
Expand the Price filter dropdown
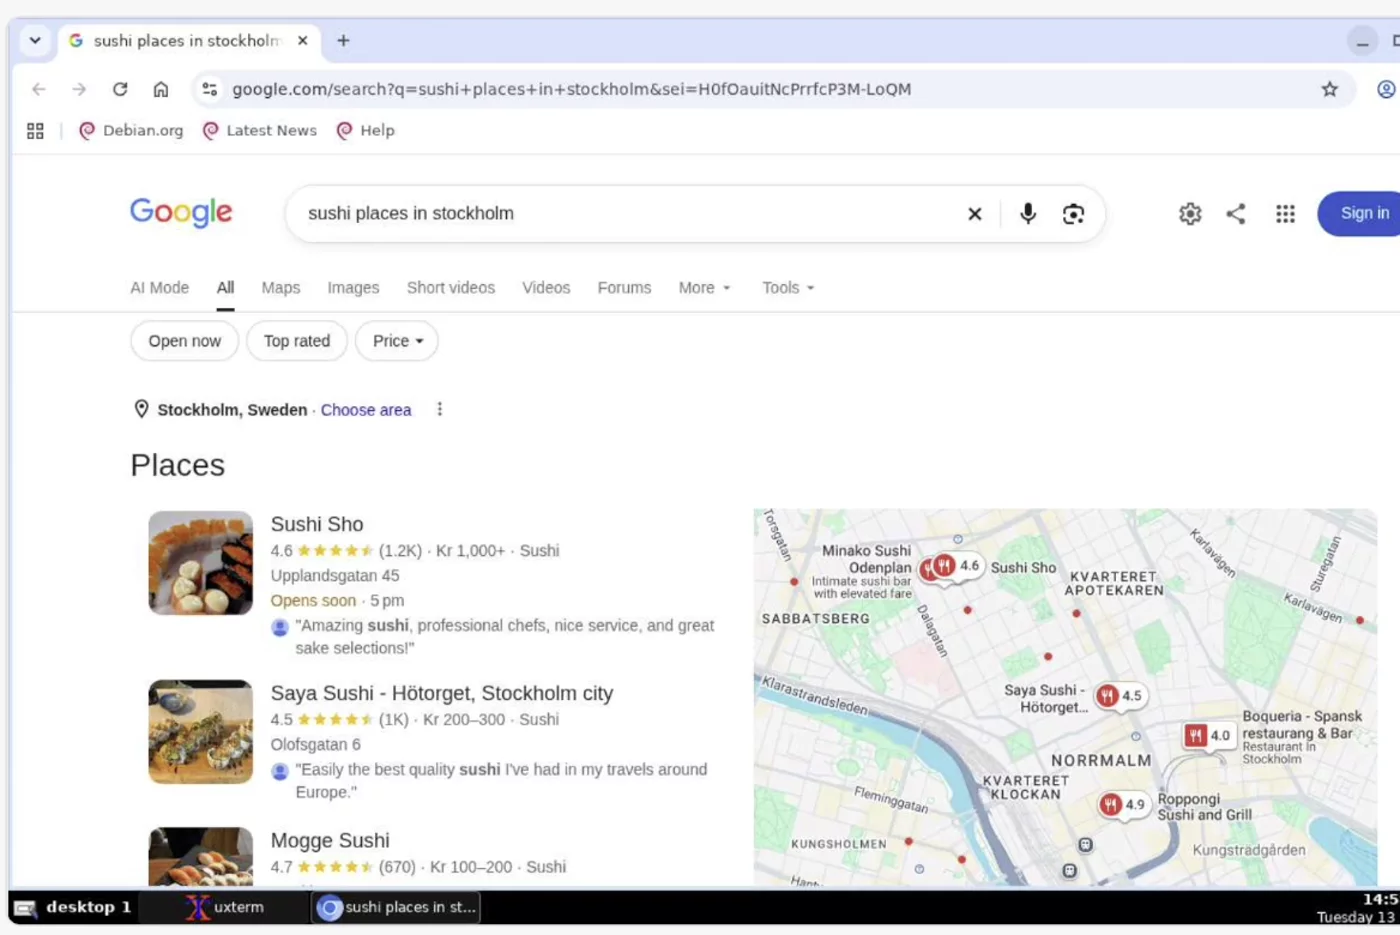(397, 341)
